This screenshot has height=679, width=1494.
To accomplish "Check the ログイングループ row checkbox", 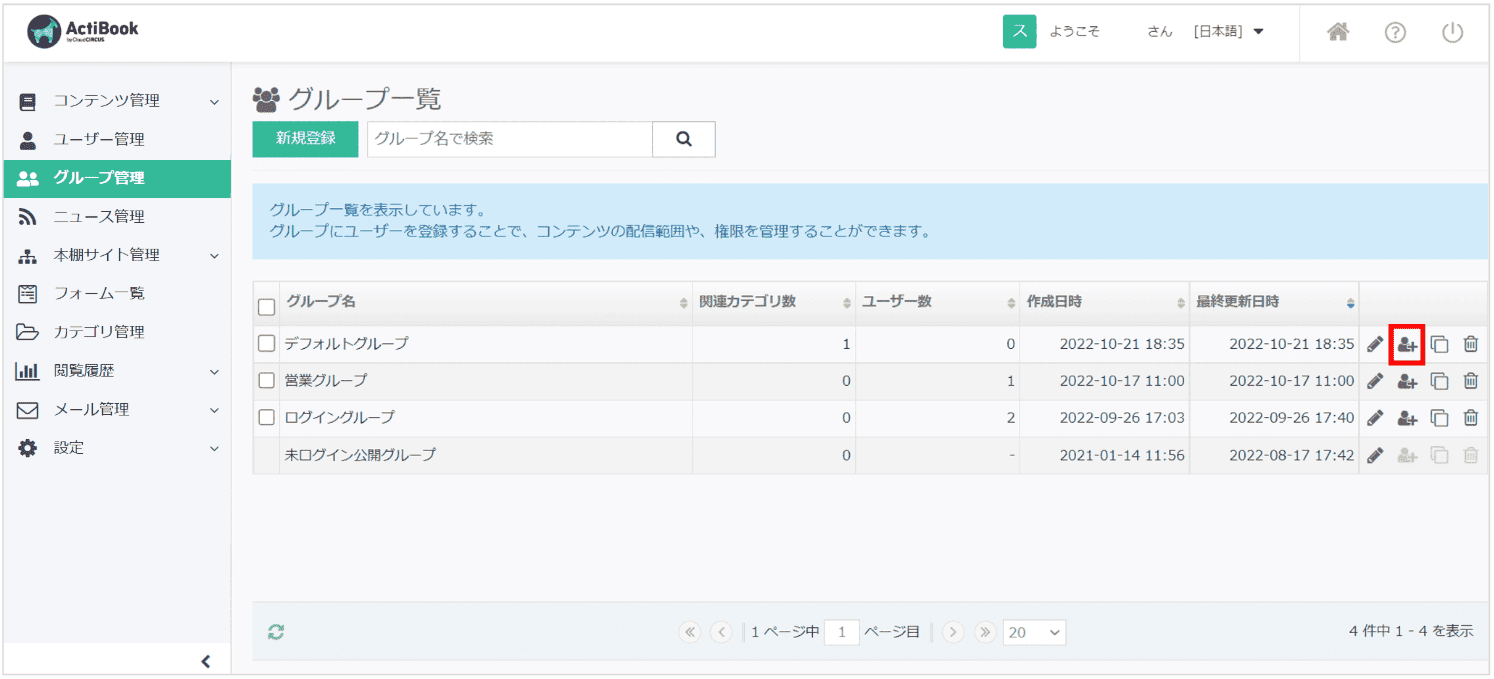I will coord(266,417).
